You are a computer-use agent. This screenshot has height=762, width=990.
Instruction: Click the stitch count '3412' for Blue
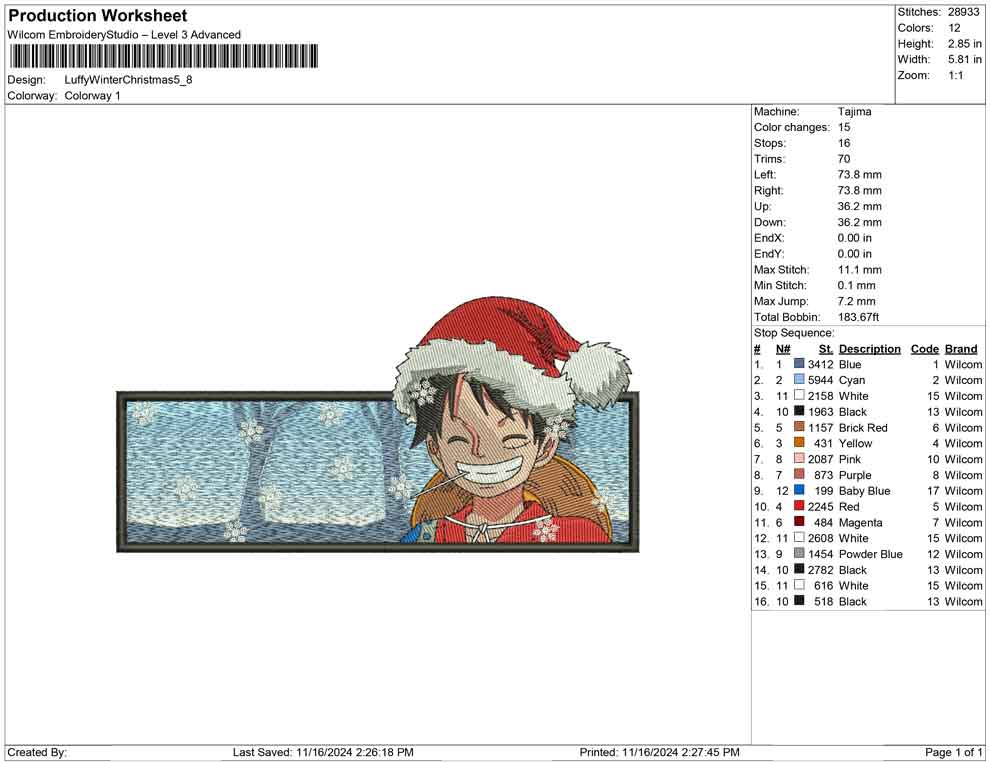[x=821, y=364]
